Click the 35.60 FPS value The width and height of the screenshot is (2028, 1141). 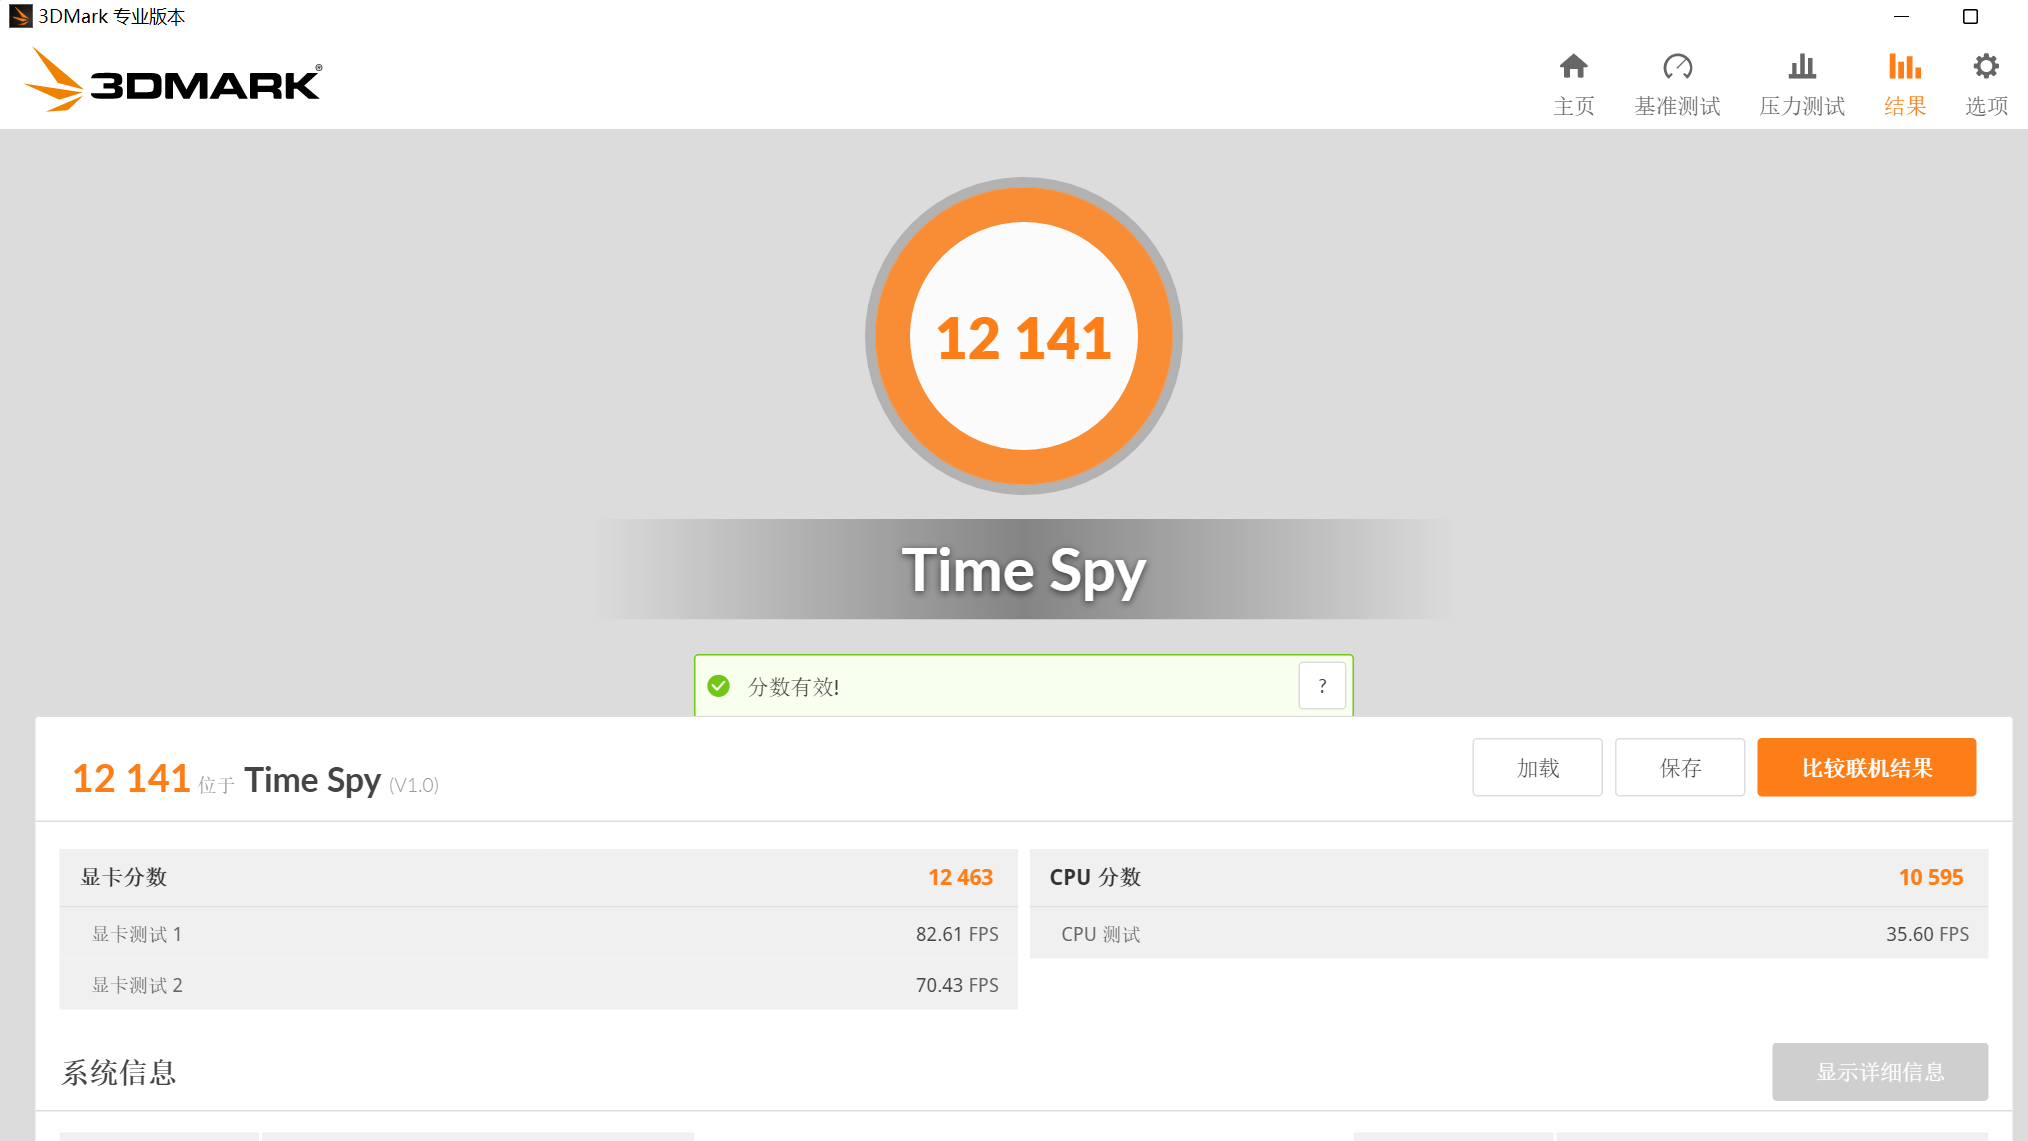[x=1927, y=934]
